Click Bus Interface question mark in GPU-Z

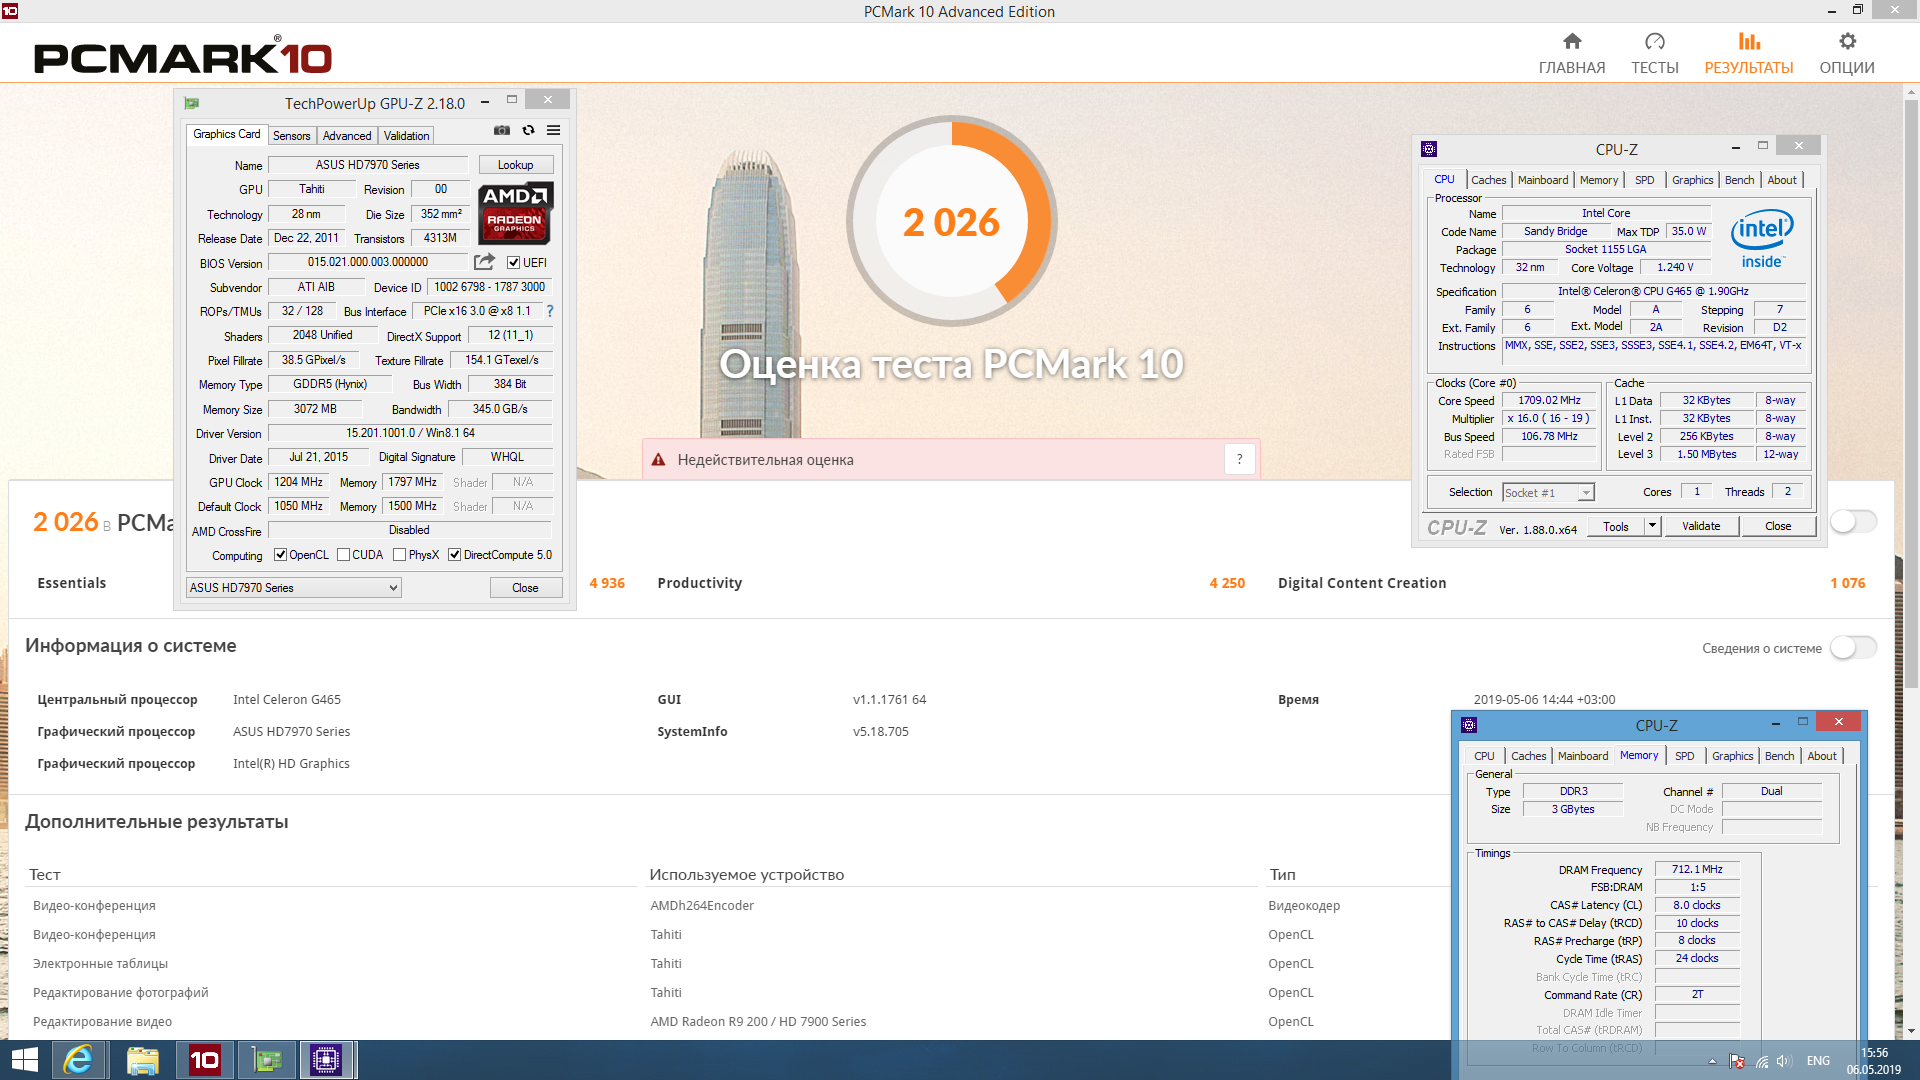550,311
